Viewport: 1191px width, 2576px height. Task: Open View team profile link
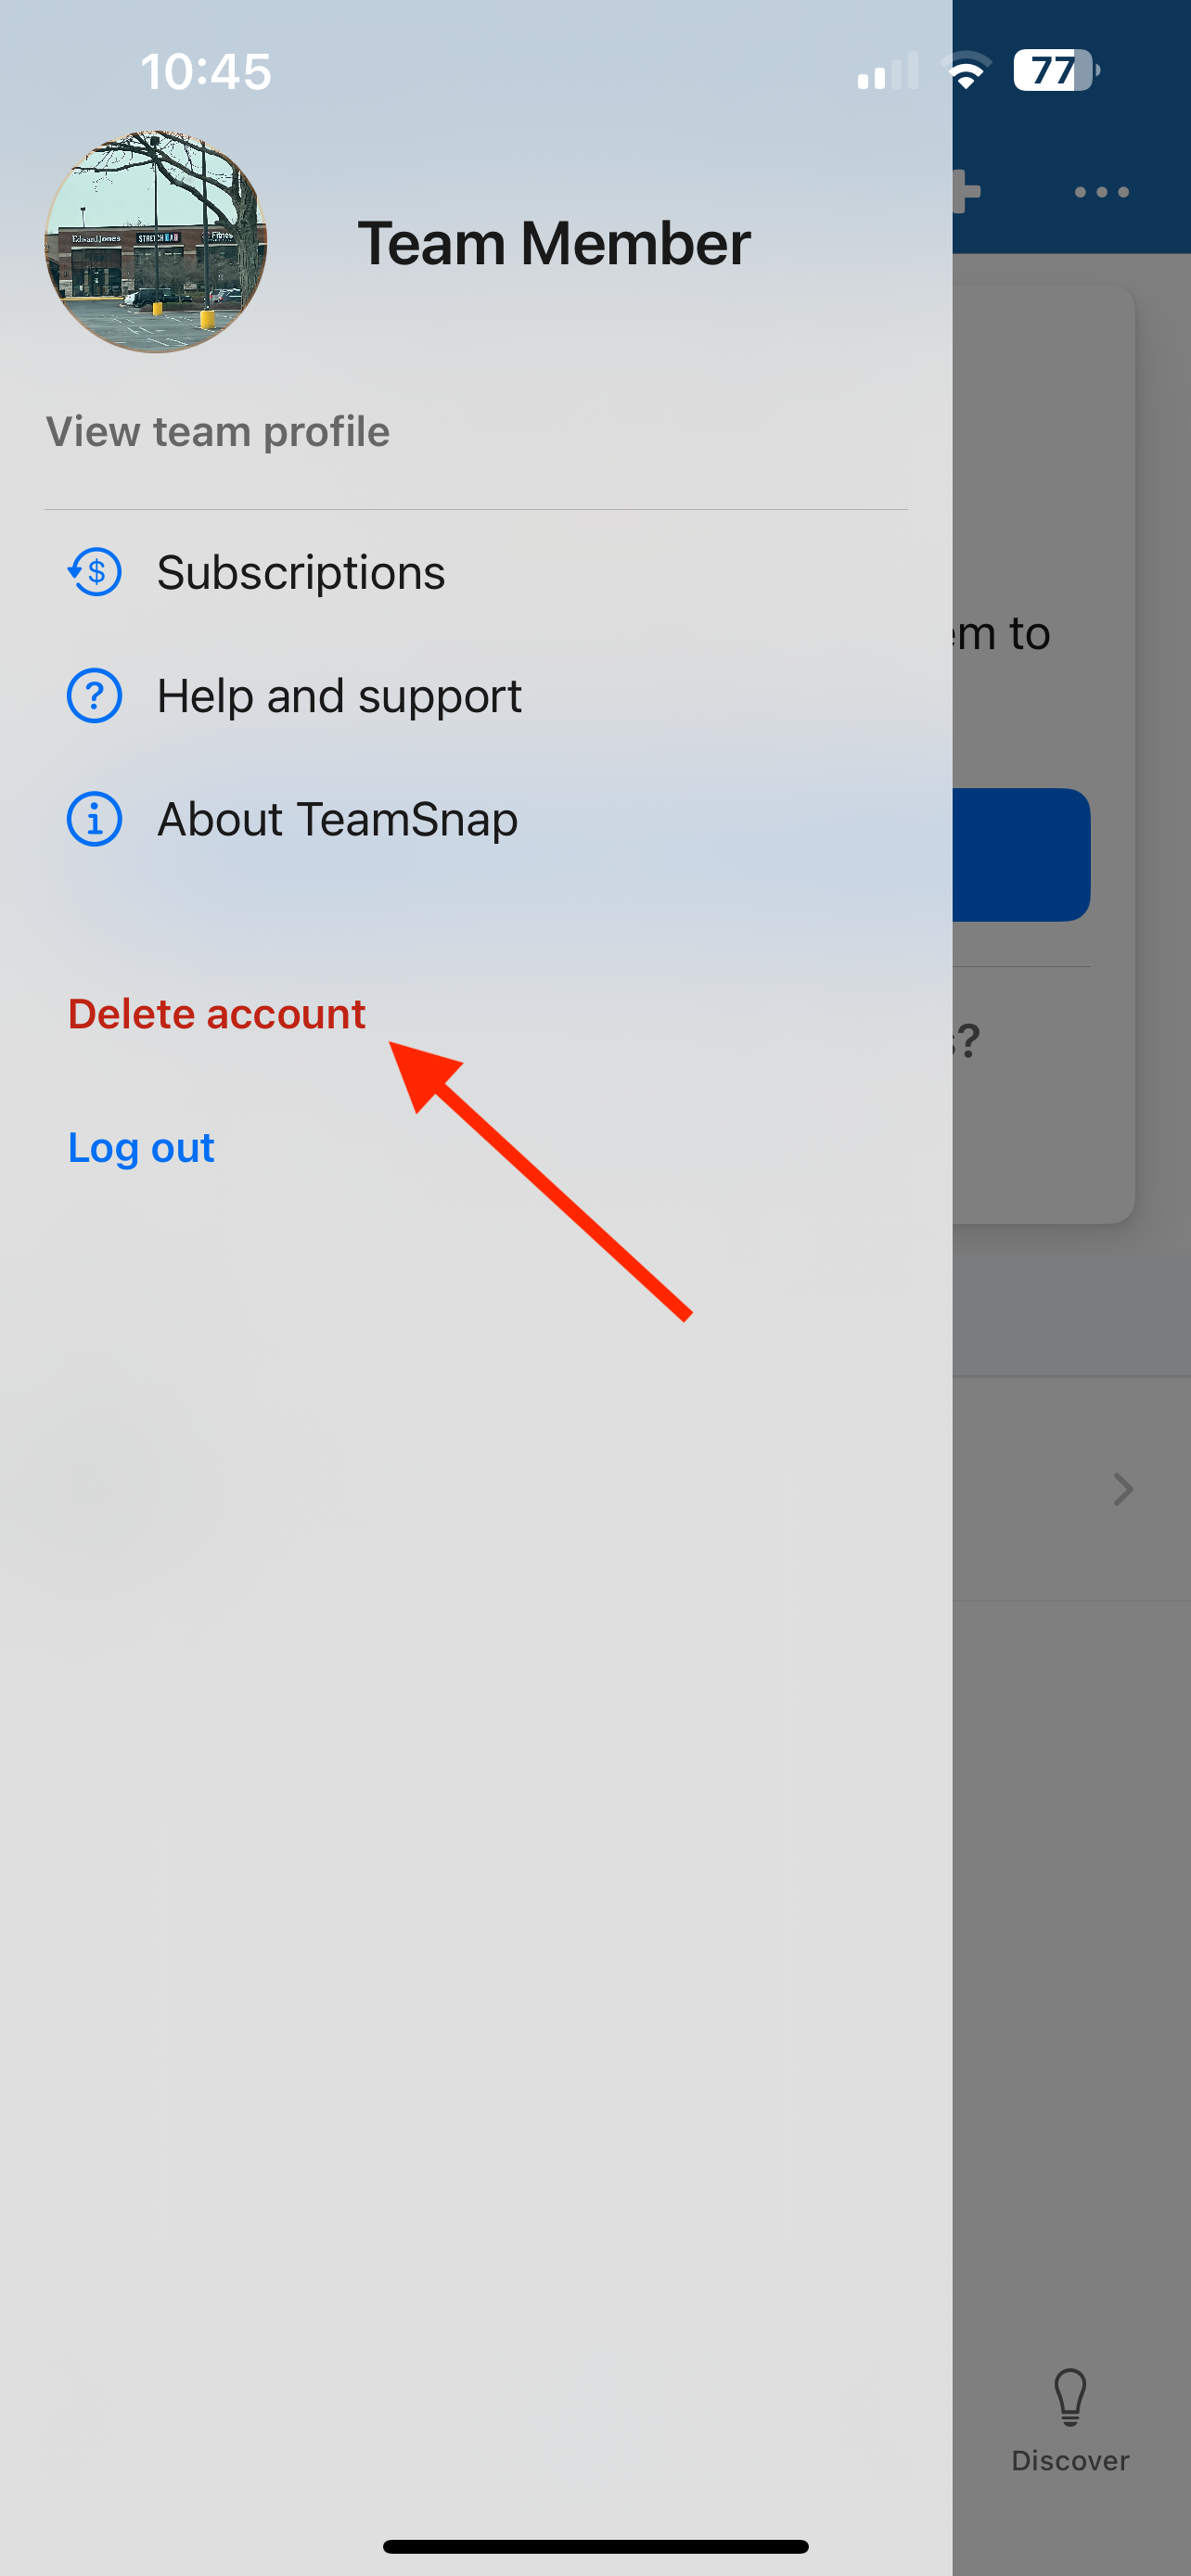[218, 432]
